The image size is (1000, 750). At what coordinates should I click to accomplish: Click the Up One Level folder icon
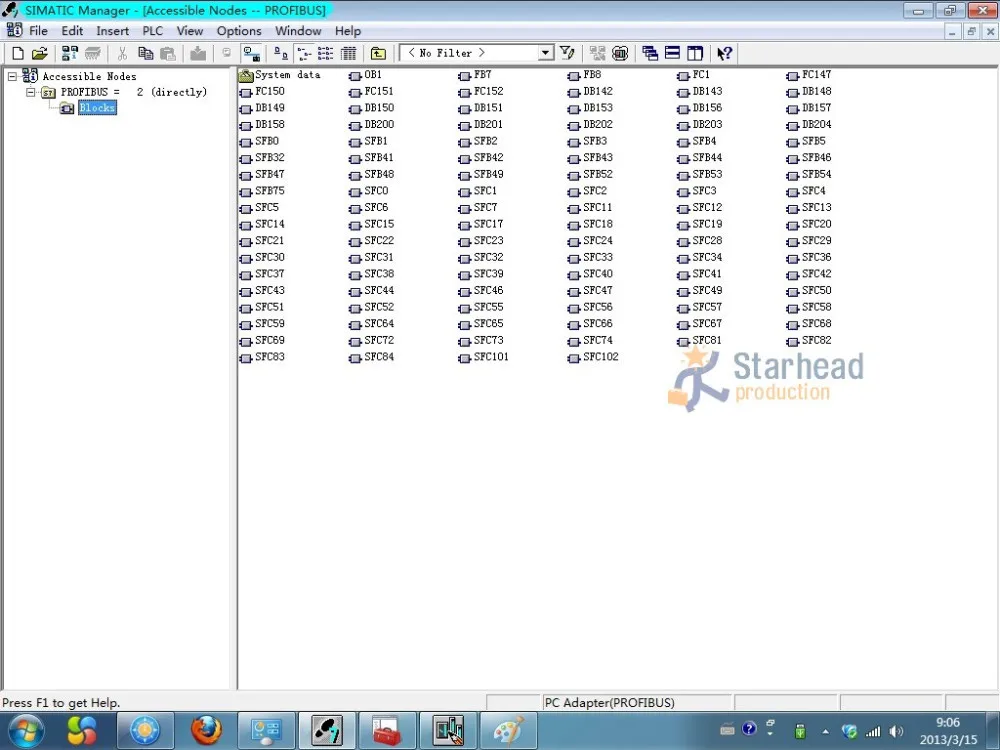click(x=378, y=54)
